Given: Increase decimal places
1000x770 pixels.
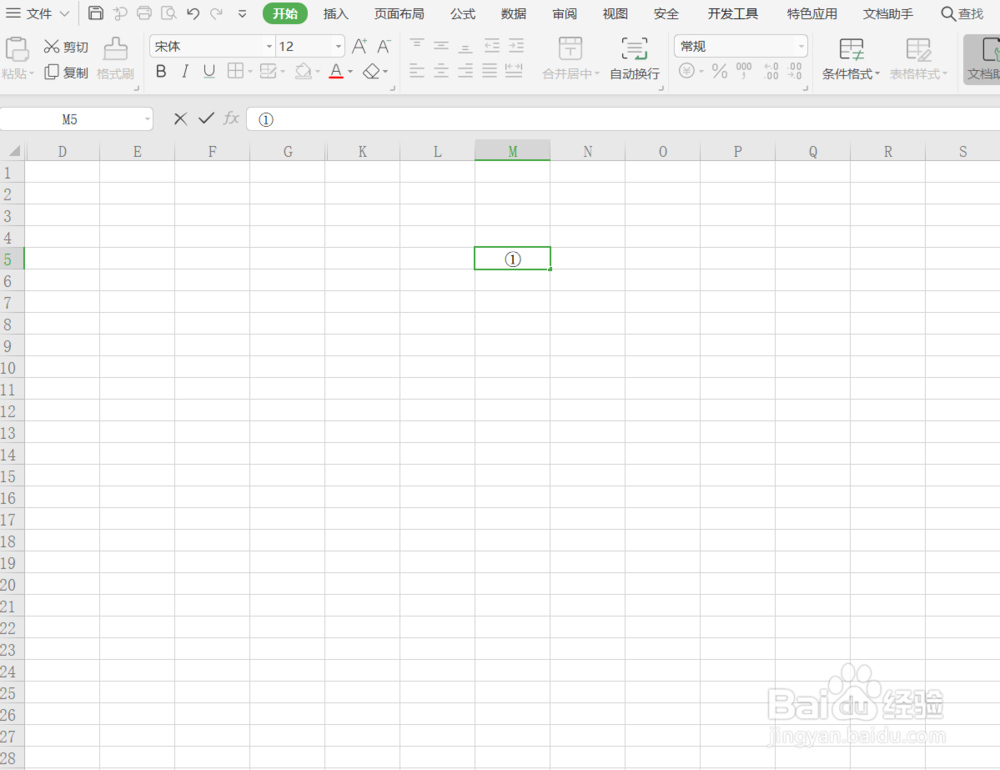Looking at the screenshot, I should point(771,71).
